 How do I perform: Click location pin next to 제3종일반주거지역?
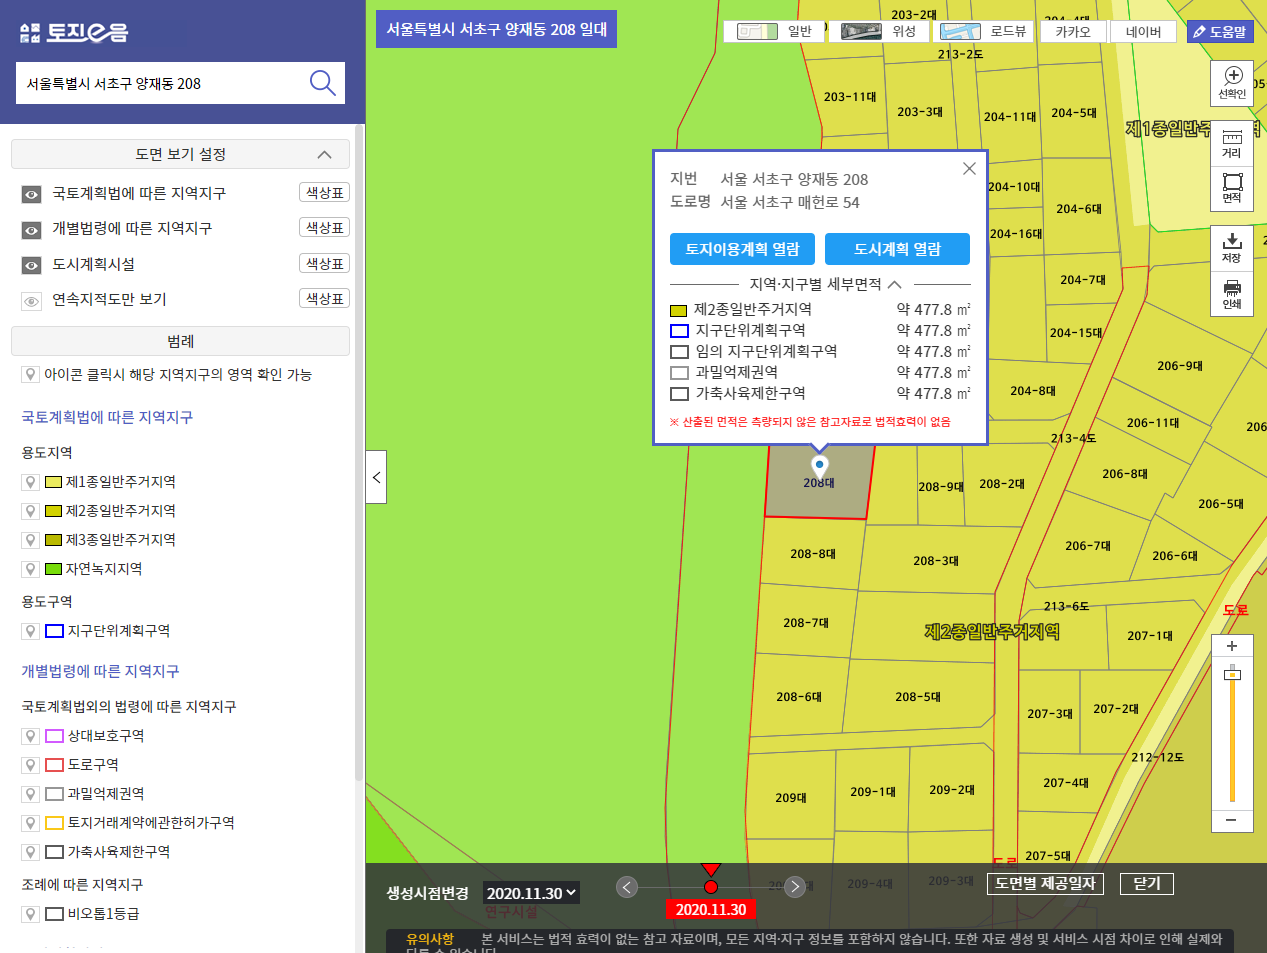coord(31,540)
